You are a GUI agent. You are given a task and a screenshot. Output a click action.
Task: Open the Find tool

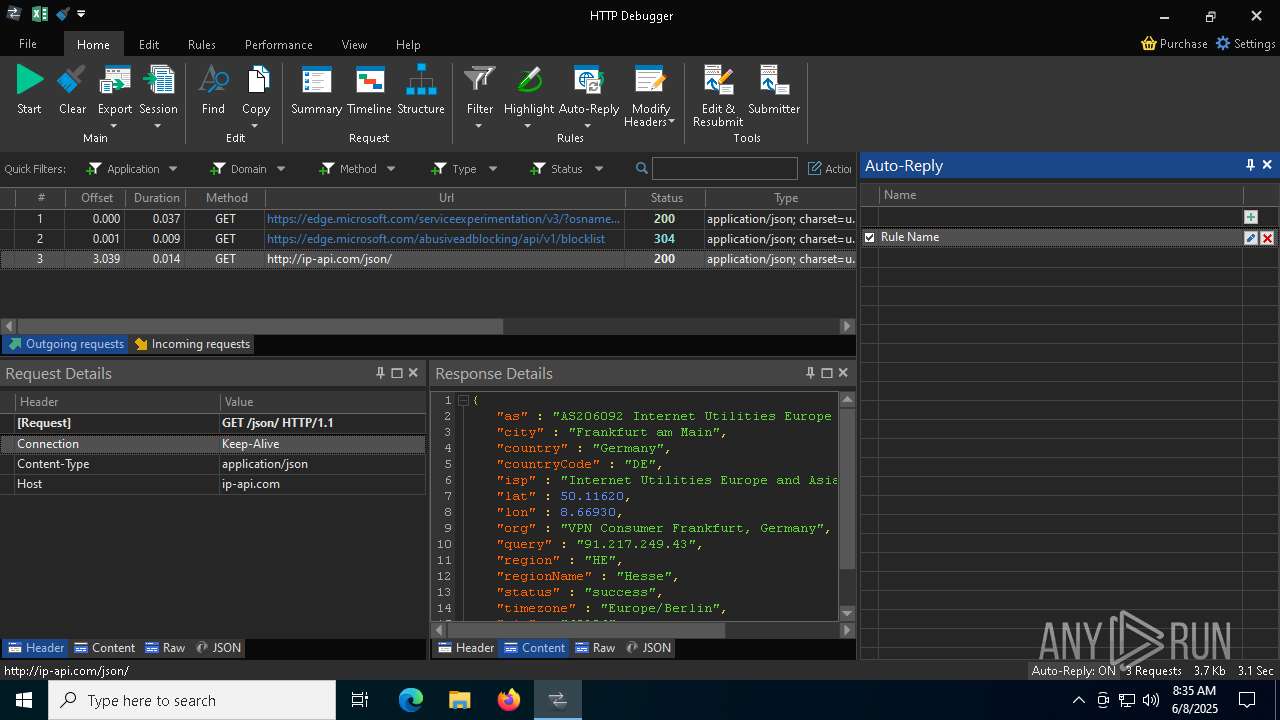coord(213,90)
